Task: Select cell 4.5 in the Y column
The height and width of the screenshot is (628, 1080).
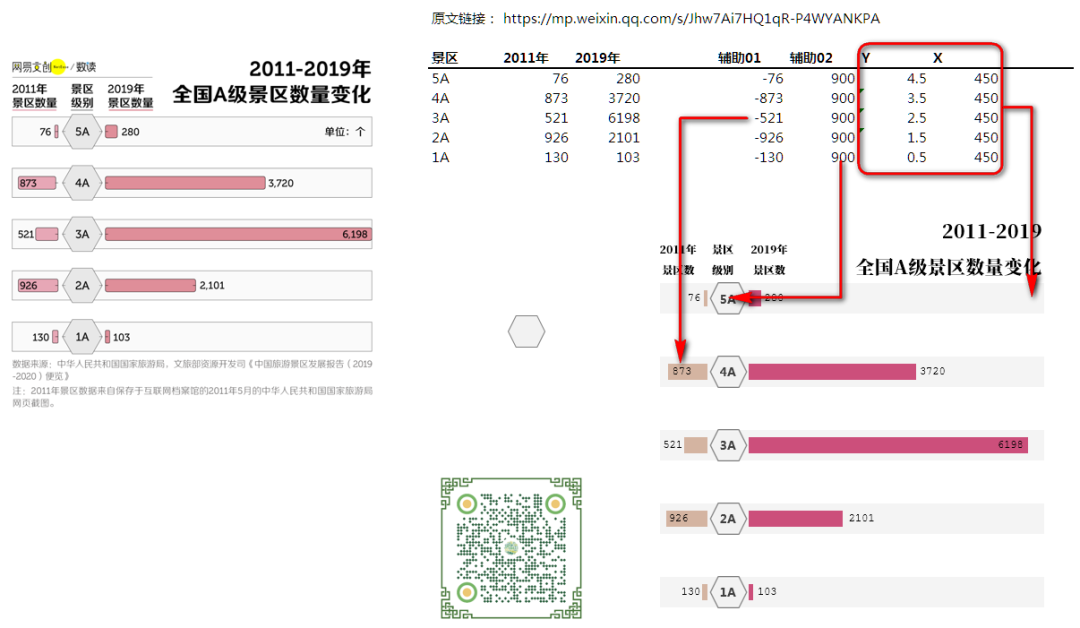Action: (x=916, y=78)
